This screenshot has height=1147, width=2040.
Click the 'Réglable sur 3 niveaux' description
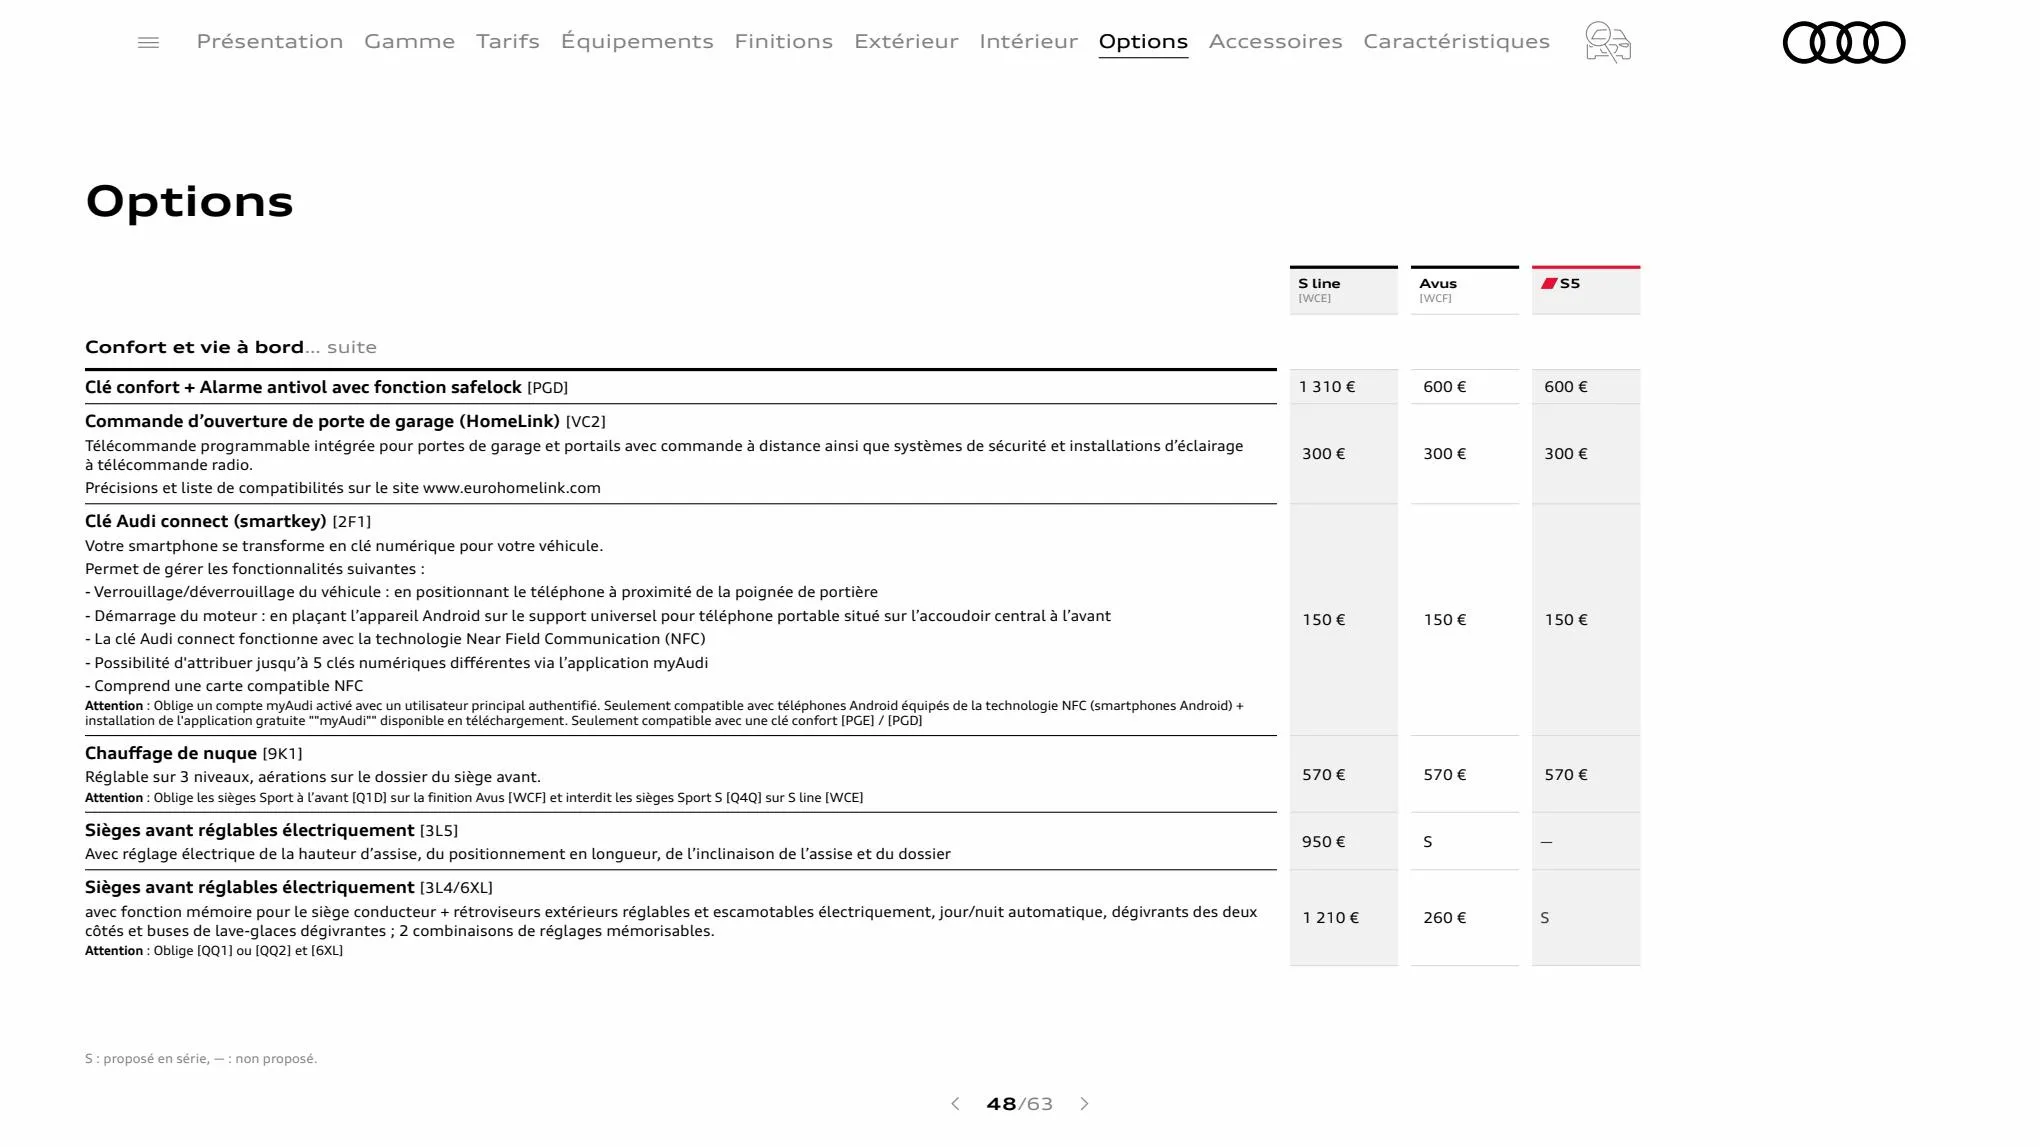click(313, 777)
